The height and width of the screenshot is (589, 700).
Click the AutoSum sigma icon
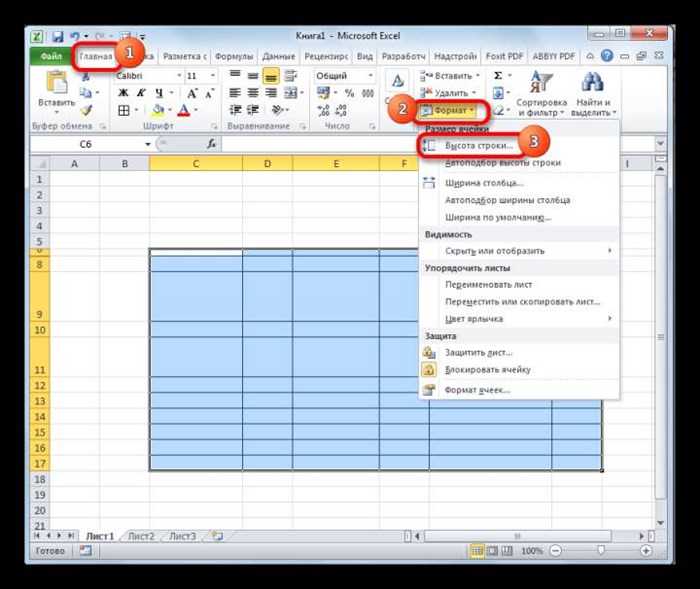click(498, 76)
